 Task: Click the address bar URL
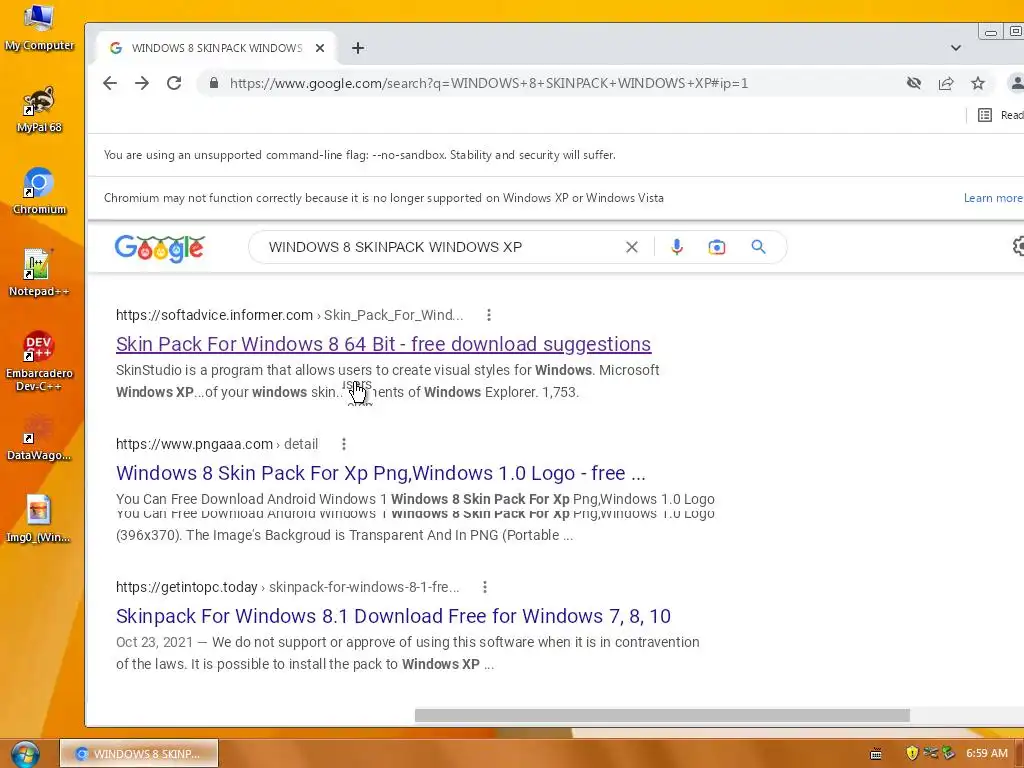(x=488, y=83)
